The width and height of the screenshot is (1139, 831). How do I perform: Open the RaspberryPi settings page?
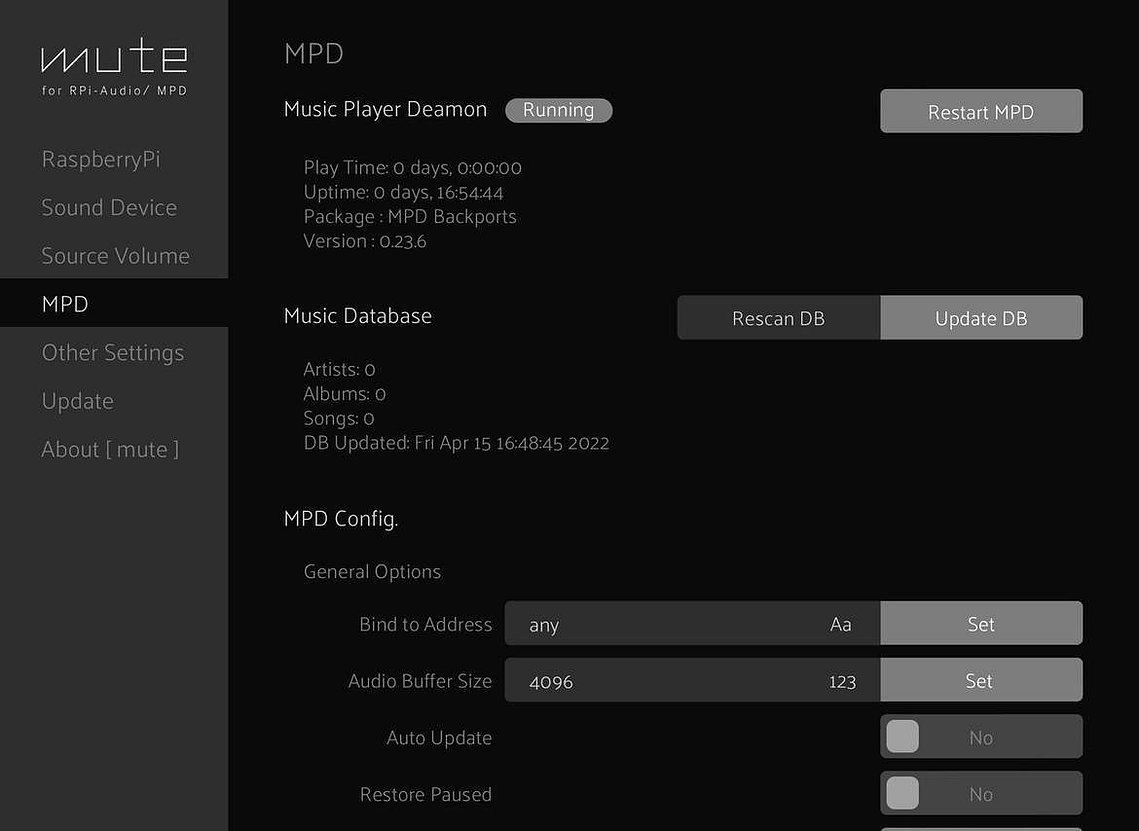pos(101,159)
